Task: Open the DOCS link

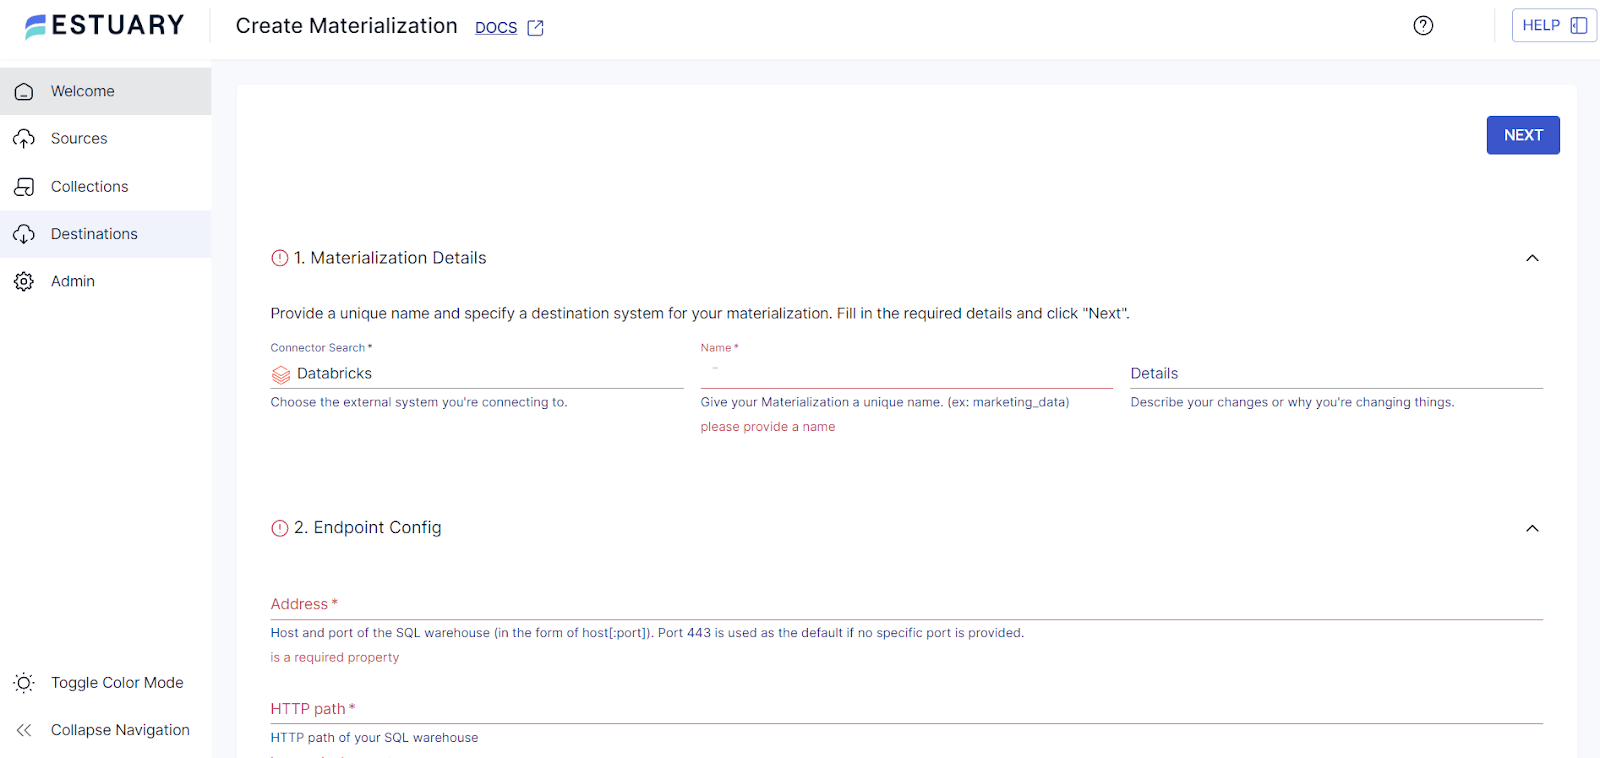Action: coord(496,28)
